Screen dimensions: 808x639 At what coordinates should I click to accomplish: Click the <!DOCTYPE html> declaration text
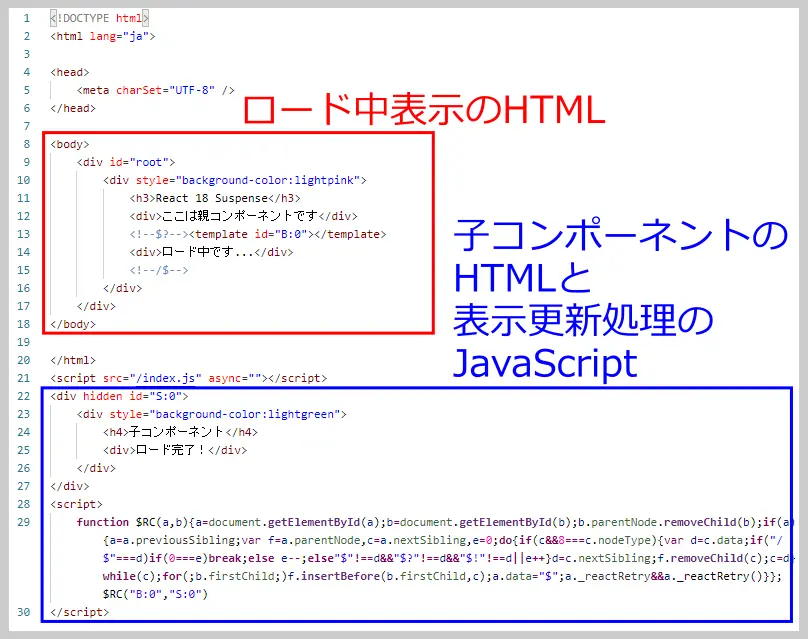[99, 19]
